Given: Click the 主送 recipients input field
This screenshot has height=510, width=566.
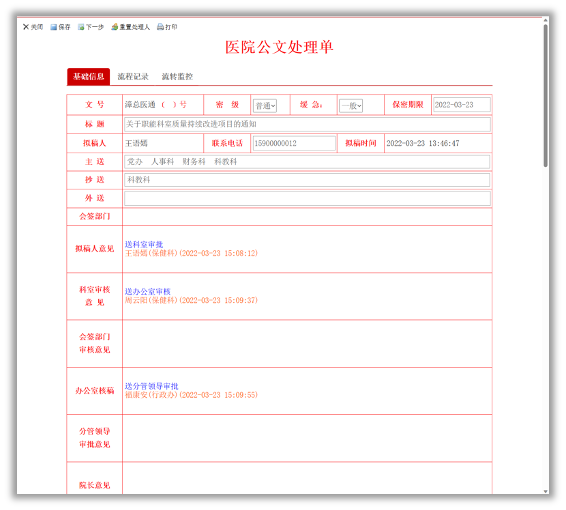Looking at the screenshot, I should (x=307, y=162).
